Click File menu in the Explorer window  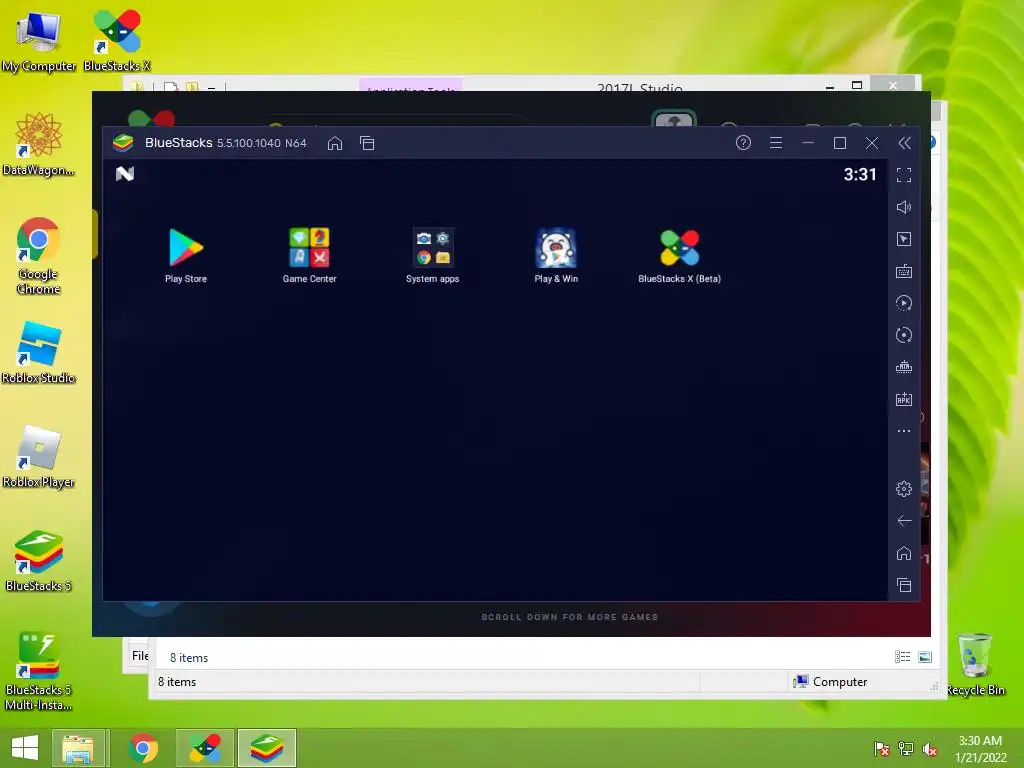140,656
